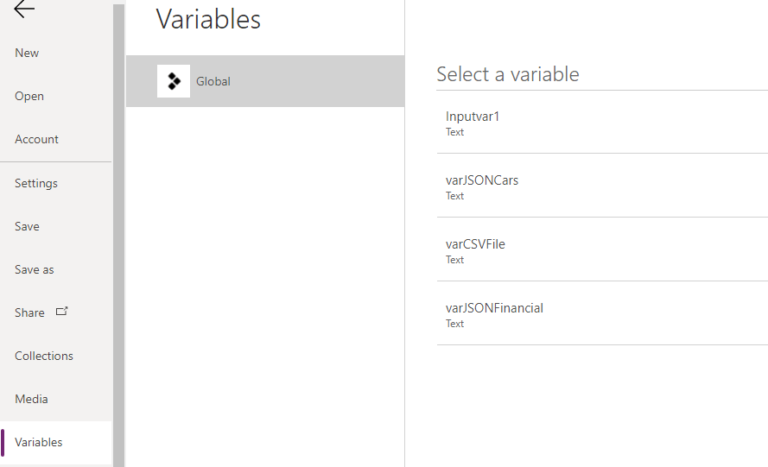The height and width of the screenshot is (467, 768).
Task: Select Open in the left sidebar
Action: point(29,96)
